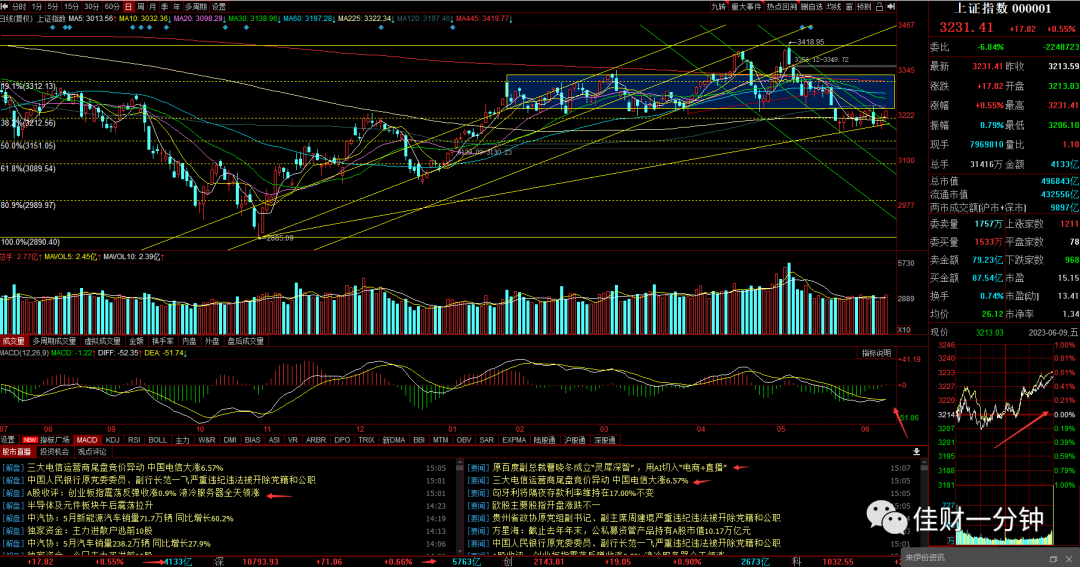This screenshot has height=567, width=1080.
Task: Switch to 季 quarterly period
Action: point(164,6)
